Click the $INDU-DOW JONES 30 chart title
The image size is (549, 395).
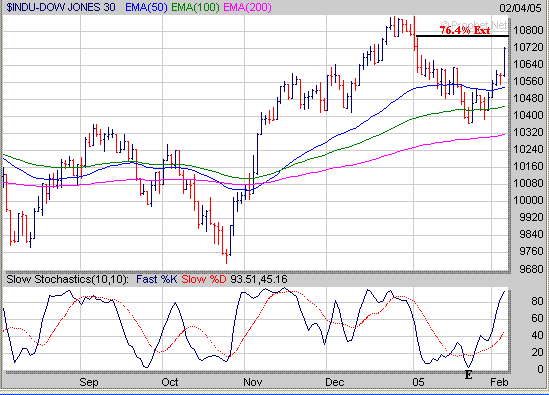pyautogui.click(x=61, y=7)
